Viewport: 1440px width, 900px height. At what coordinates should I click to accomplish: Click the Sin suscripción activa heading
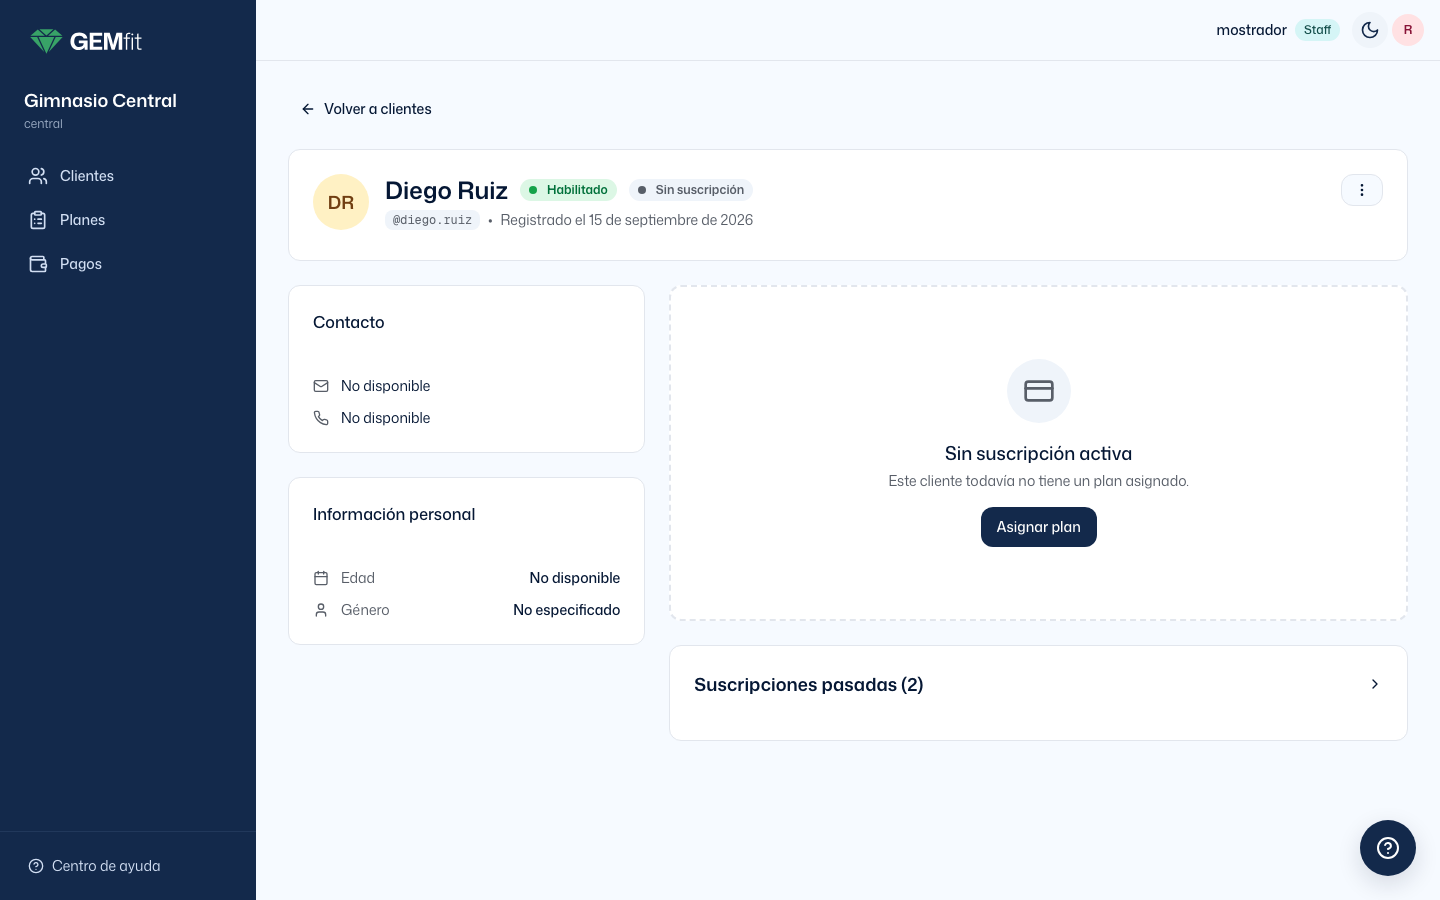(1039, 454)
